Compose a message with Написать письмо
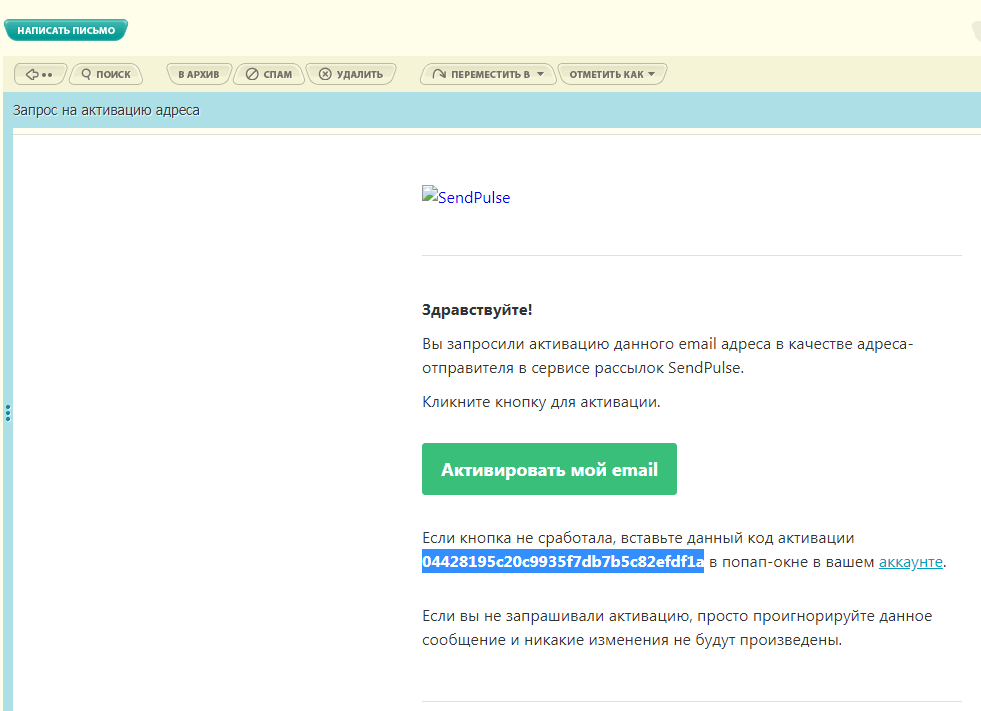Viewport: 981px width, 711px height. (x=66, y=30)
